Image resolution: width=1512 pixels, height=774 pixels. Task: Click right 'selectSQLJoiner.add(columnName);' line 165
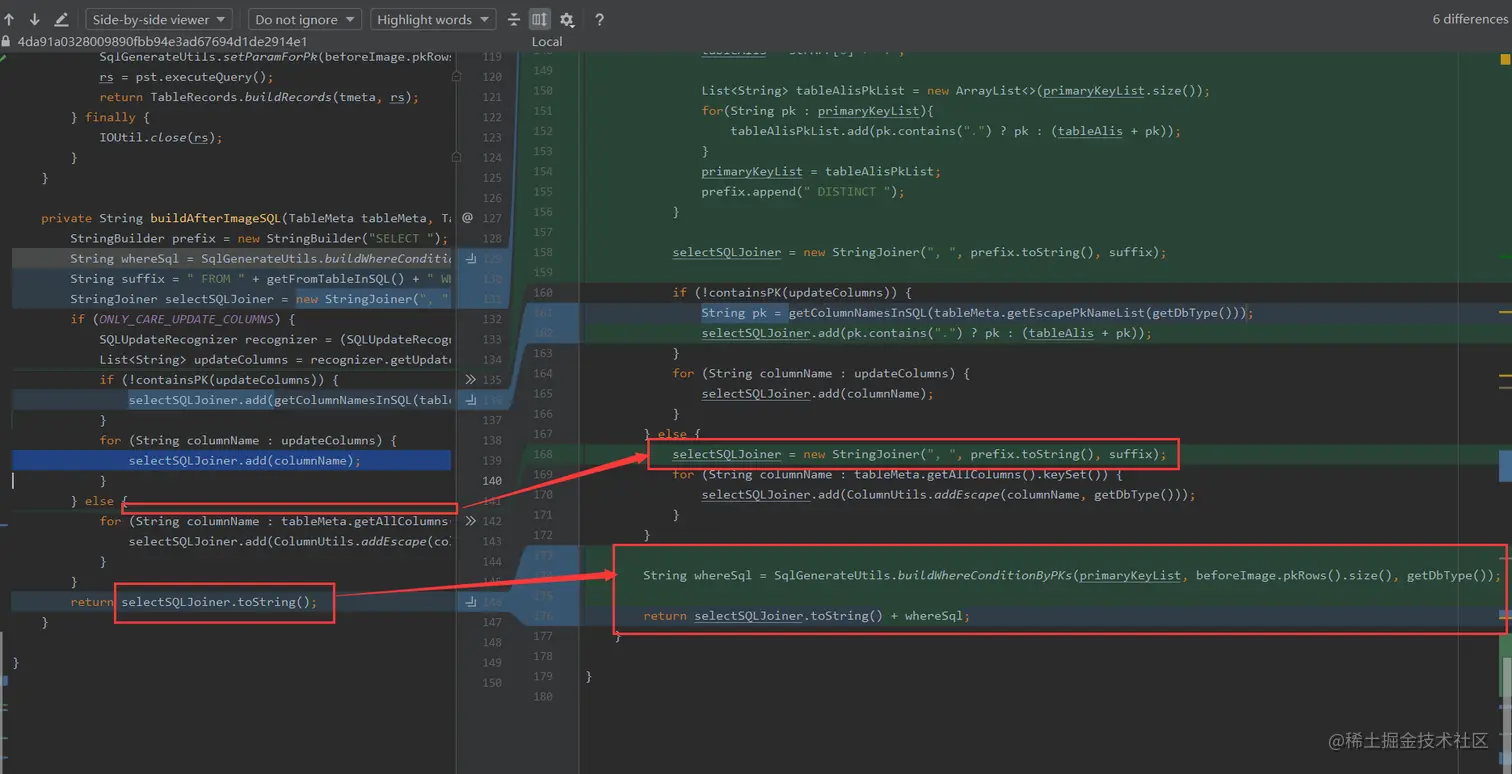click(x=817, y=394)
